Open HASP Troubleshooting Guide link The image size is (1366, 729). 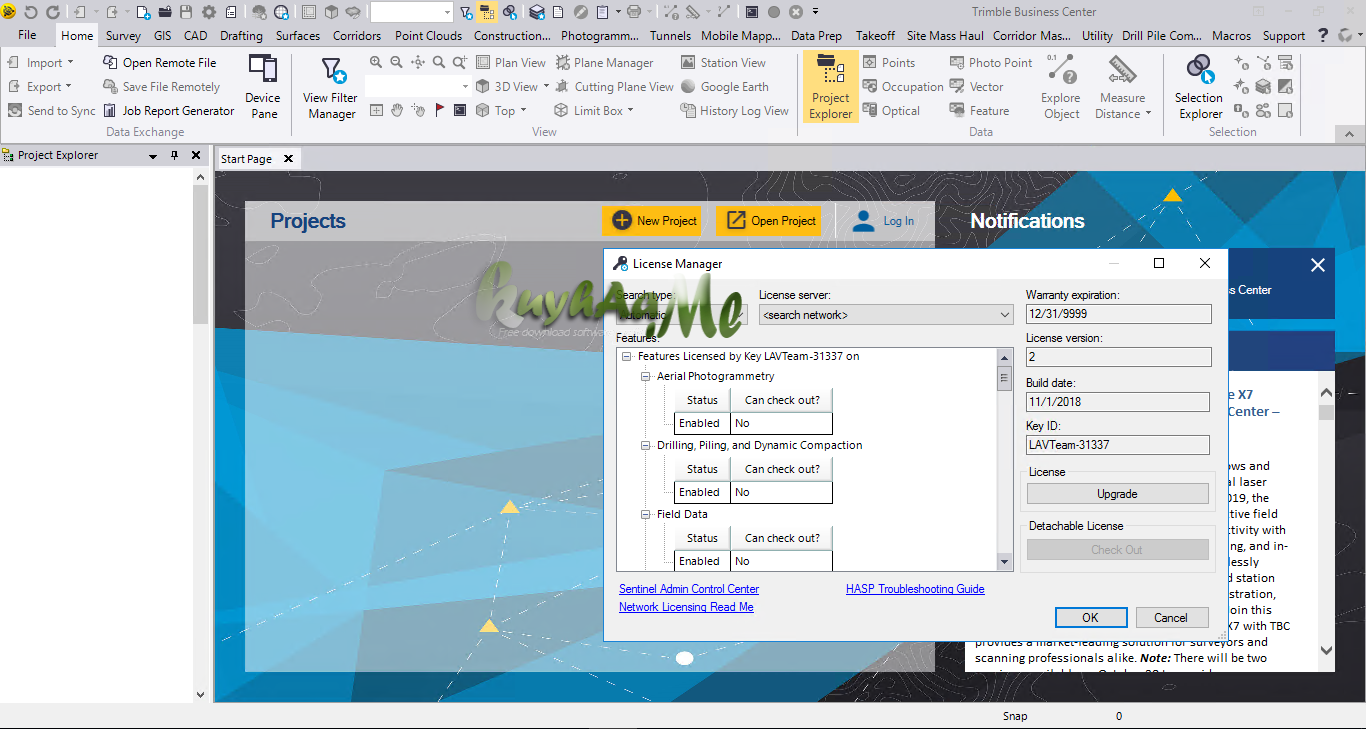(x=915, y=589)
